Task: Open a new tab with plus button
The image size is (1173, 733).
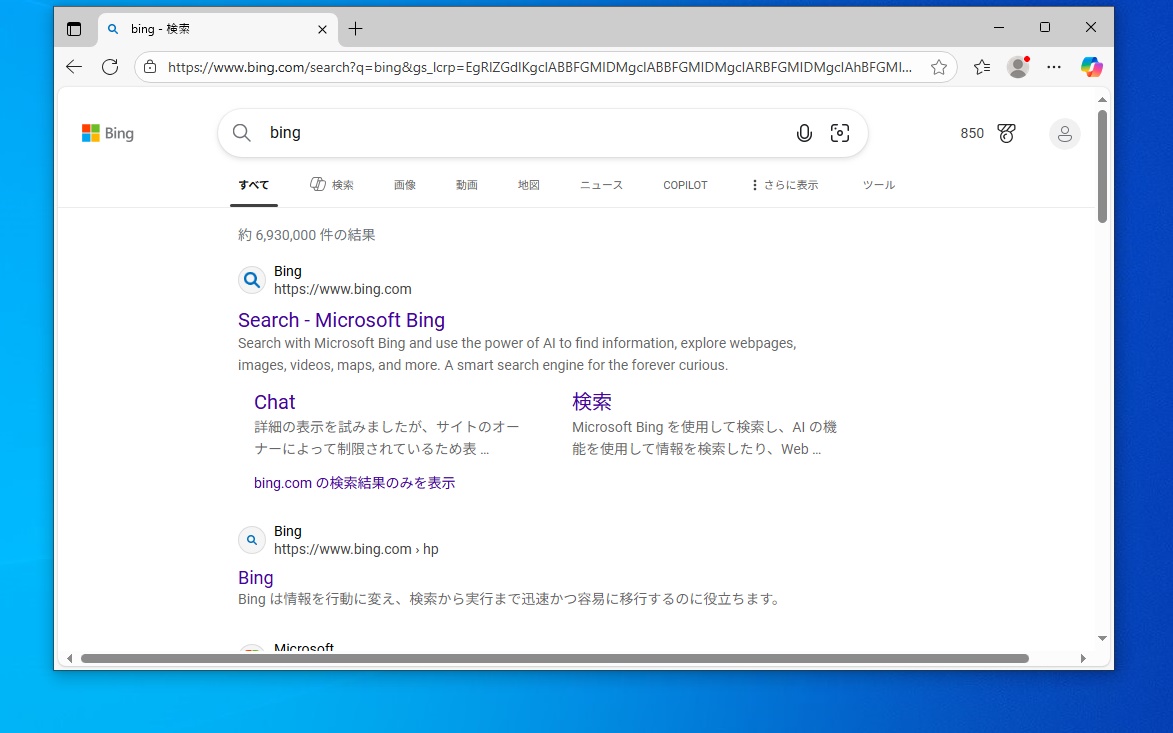Action: tap(355, 29)
